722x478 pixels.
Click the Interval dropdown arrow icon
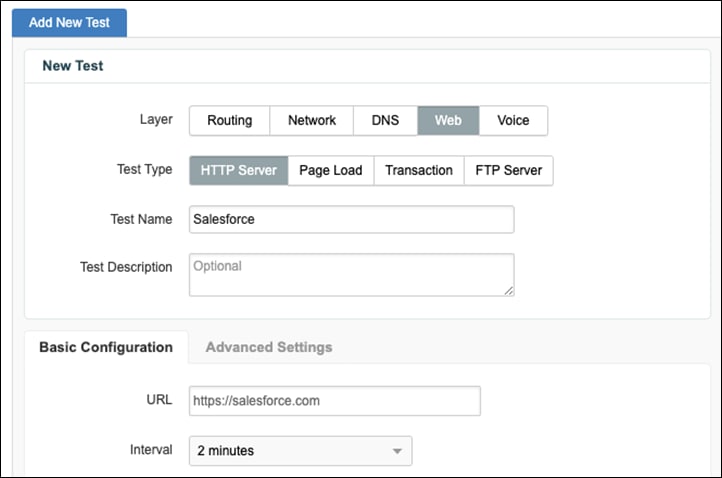click(x=397, y=451)
